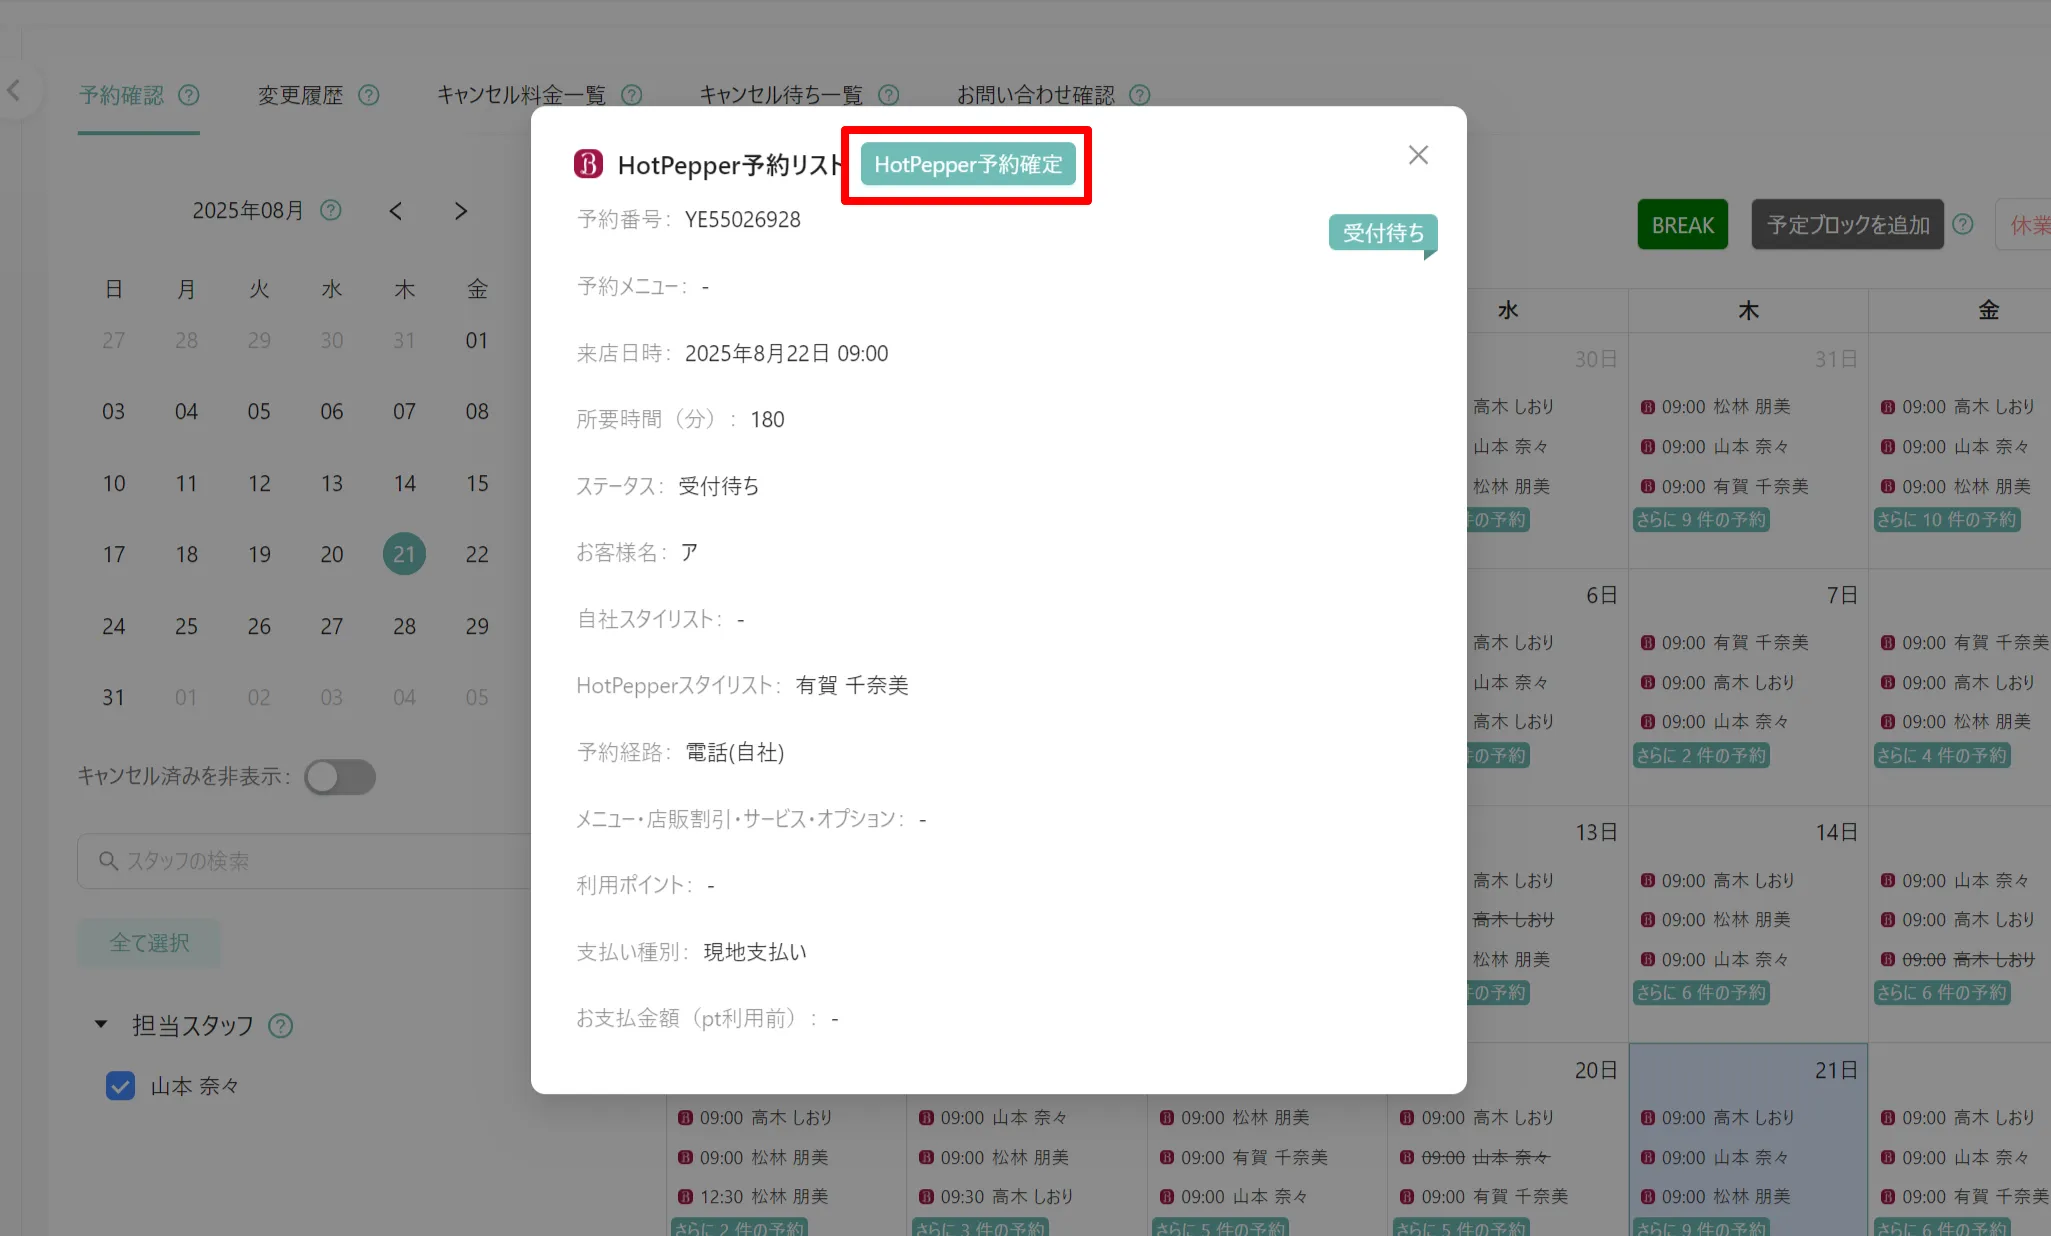Screen dimensions: 2051x1236
Task: Click help icon next to 変更履歴
Action: click(368, 95)
